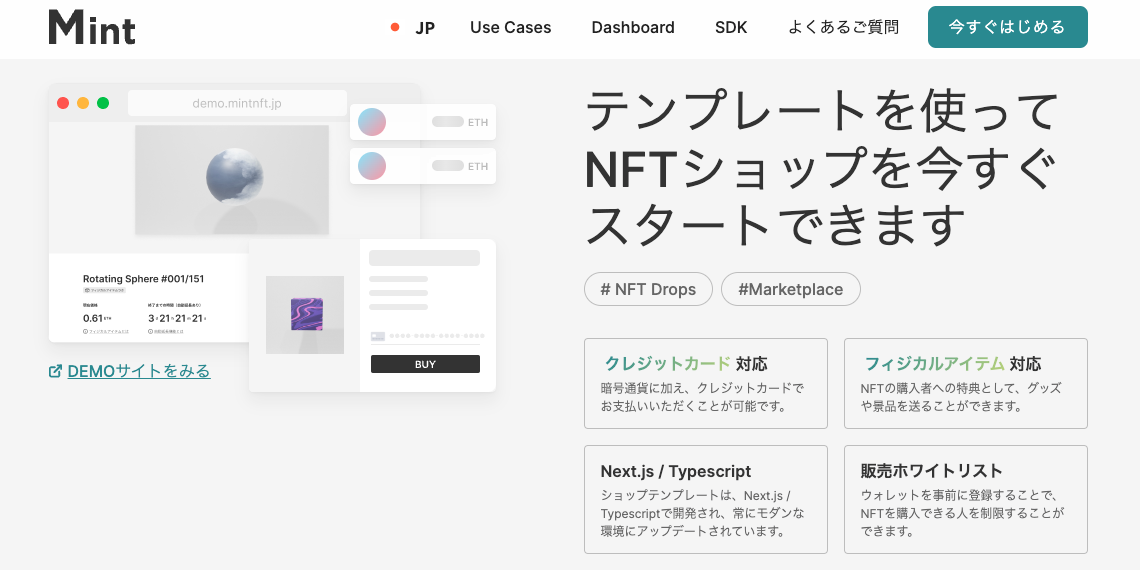Click the credit card icon above BUY
The width and height of the screenshot is (1140, 570).
(377, 336)
